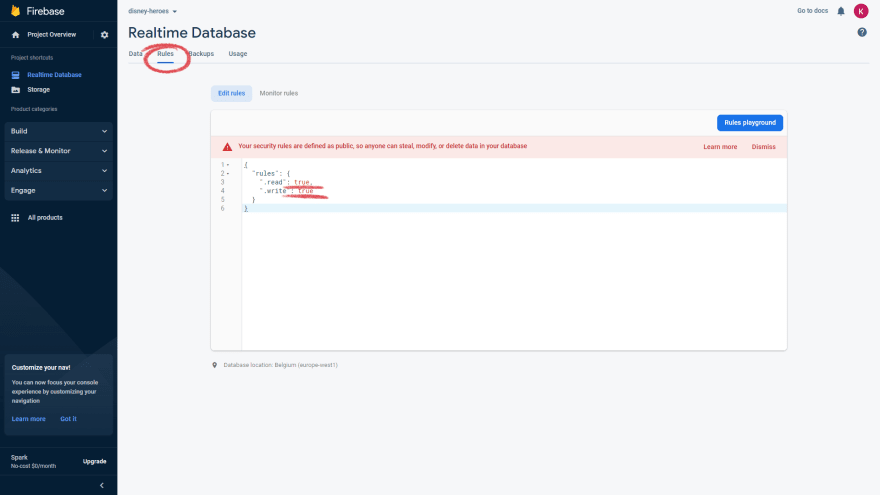
Task: Click the "rules": { line in editor
Action: (x=271, y=173)
